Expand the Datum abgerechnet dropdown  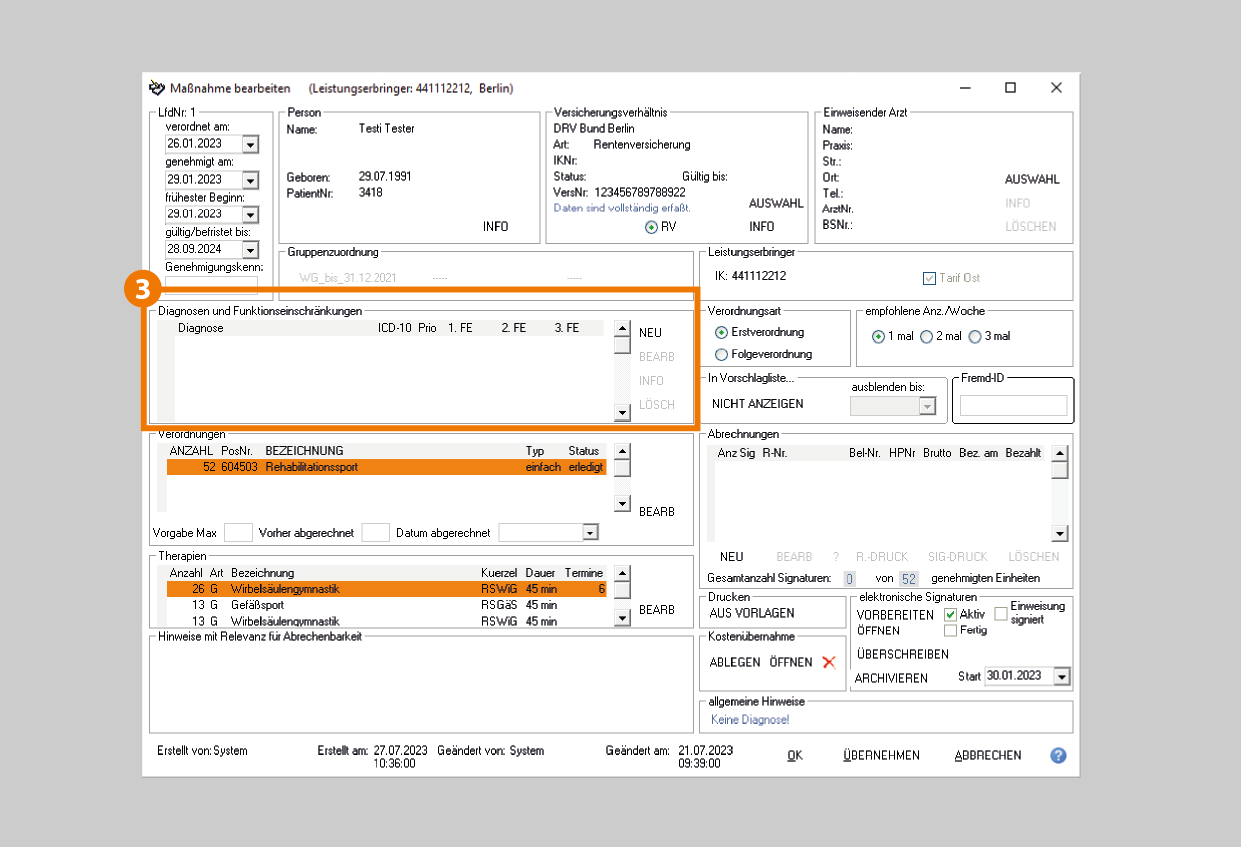590,533
